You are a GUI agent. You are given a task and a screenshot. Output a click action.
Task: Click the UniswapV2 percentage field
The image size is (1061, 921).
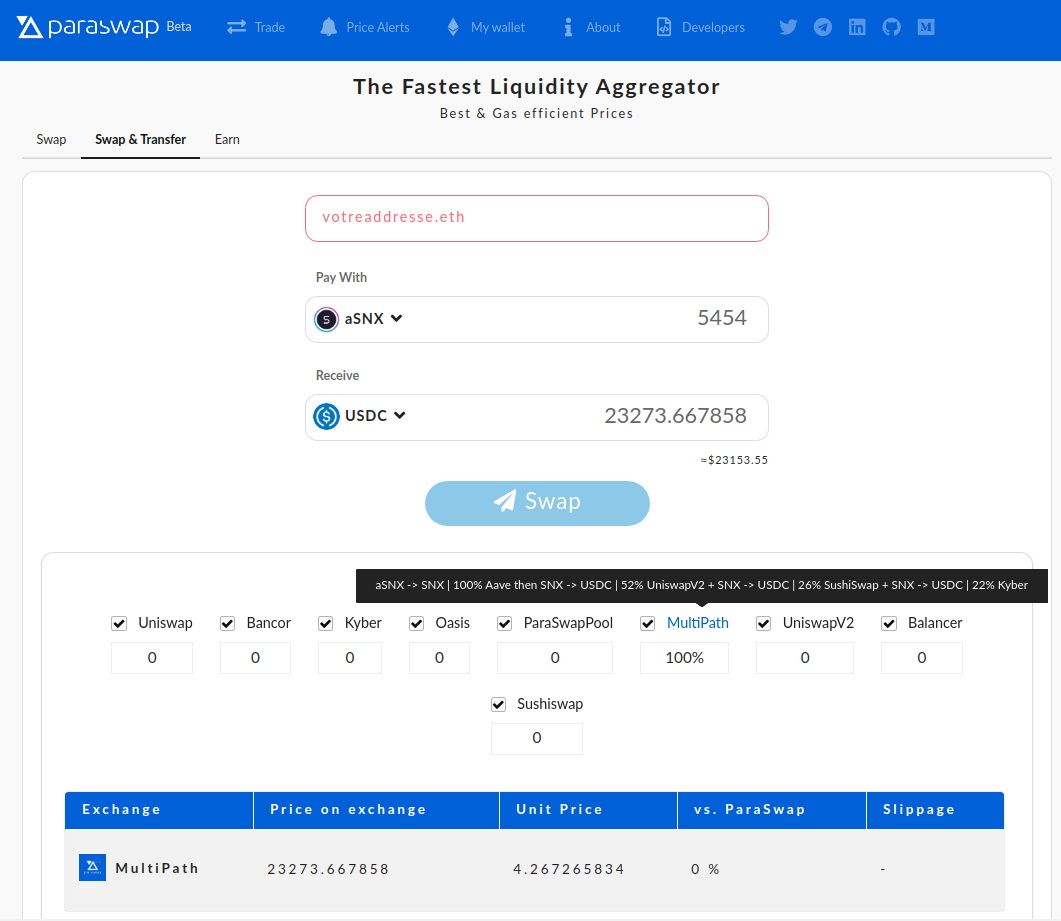[x=805, y=658]
